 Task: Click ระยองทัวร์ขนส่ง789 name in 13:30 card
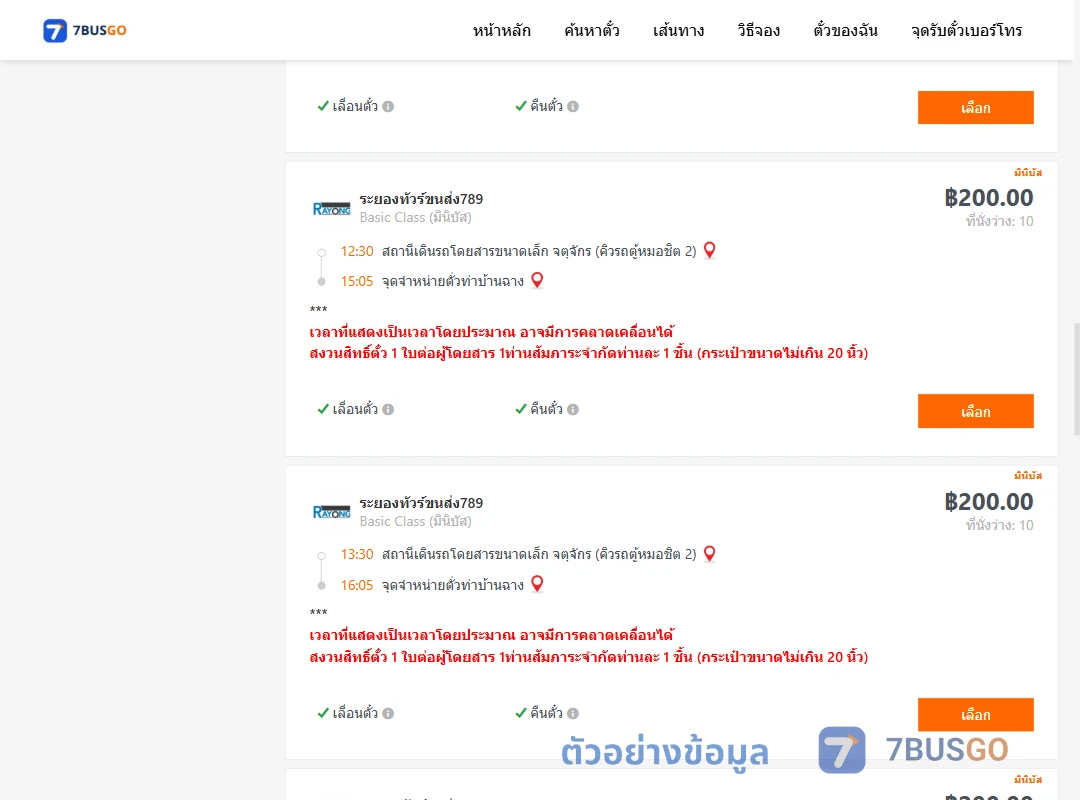click(421, 503)
